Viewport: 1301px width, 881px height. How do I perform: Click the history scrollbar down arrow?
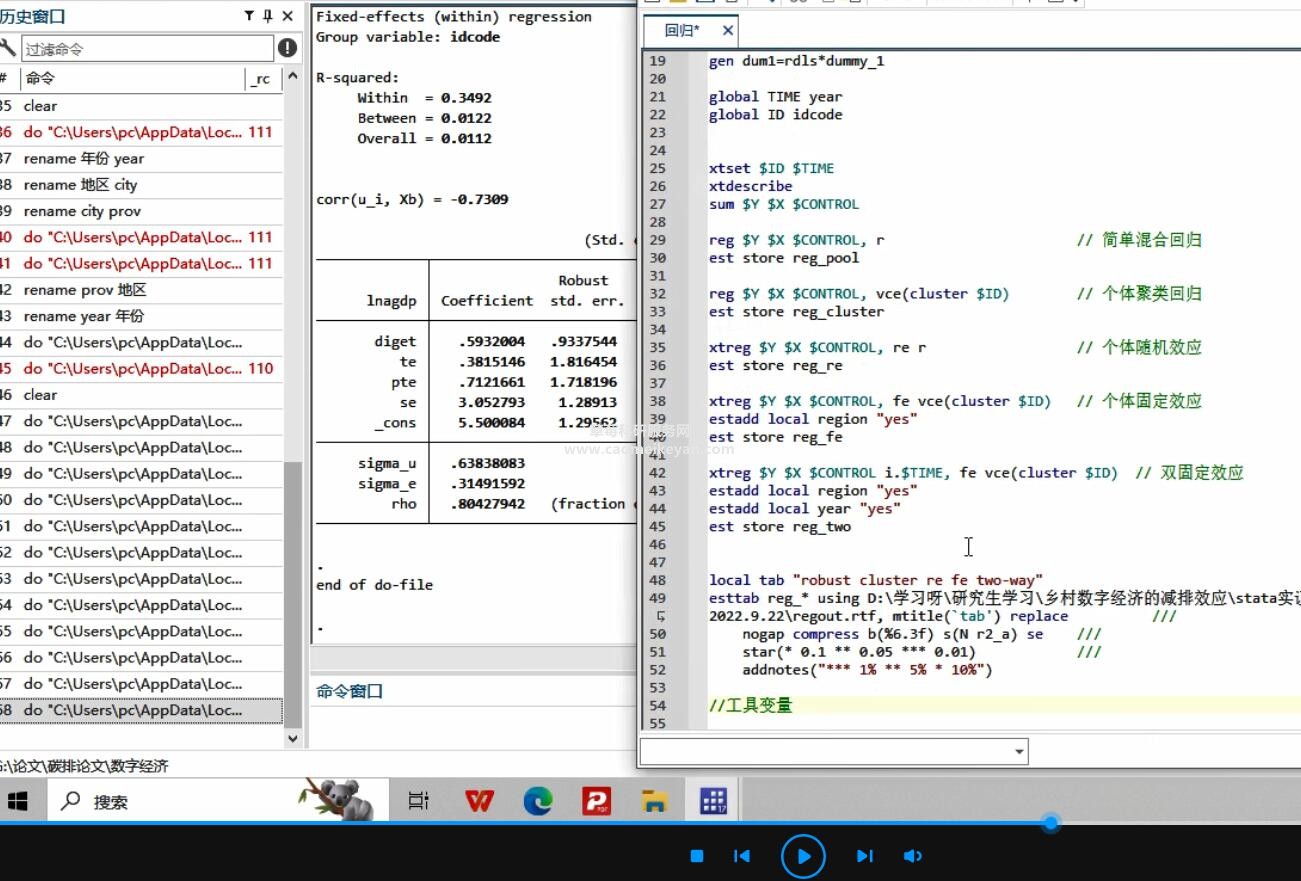292,738
